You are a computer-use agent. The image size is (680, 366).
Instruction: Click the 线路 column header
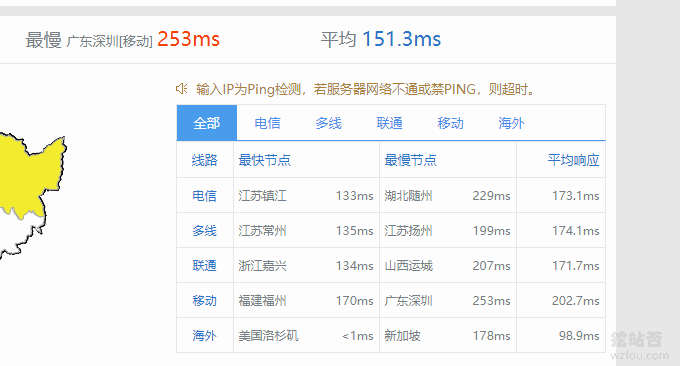[204, 160]
